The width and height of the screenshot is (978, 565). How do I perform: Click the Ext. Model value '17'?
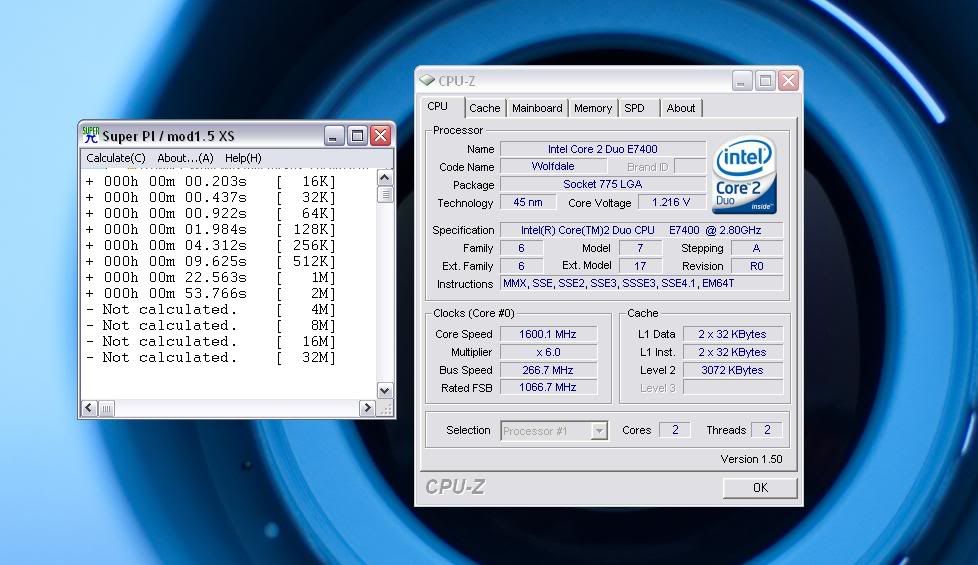pyautogui.click(x=640, y=266)
